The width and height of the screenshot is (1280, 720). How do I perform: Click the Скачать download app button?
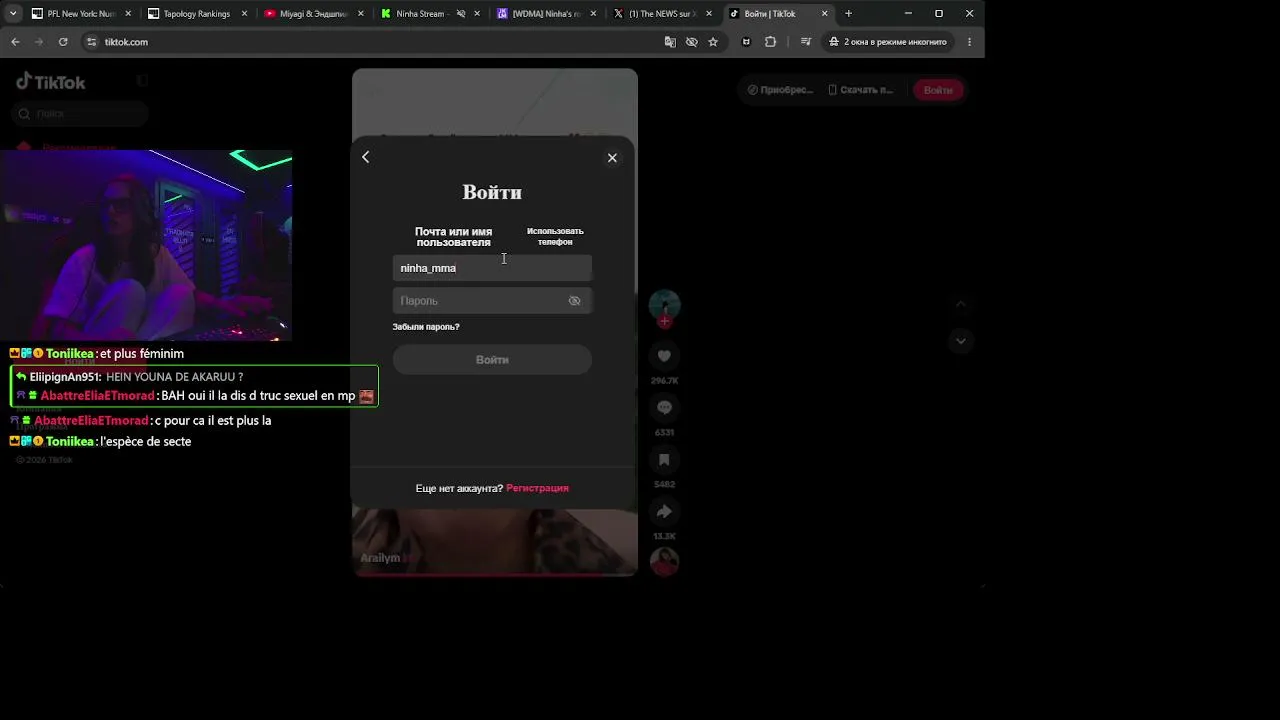[x=860, y=90]
